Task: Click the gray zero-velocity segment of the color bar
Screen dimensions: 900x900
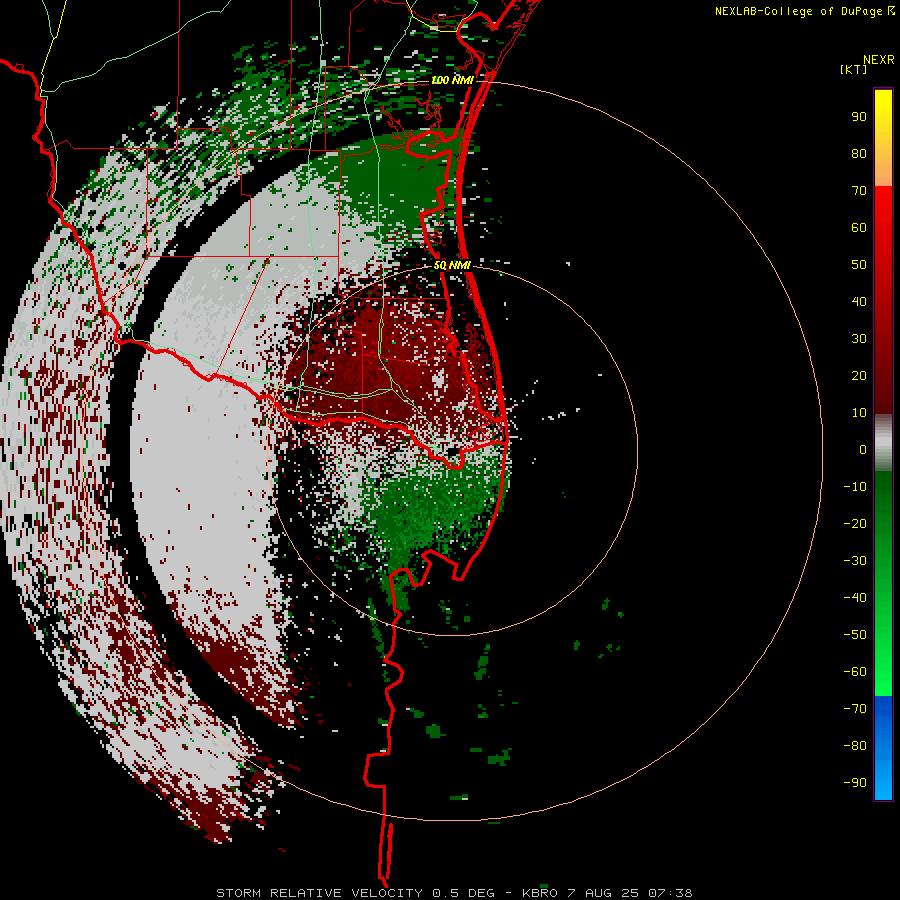Action: 883,443
